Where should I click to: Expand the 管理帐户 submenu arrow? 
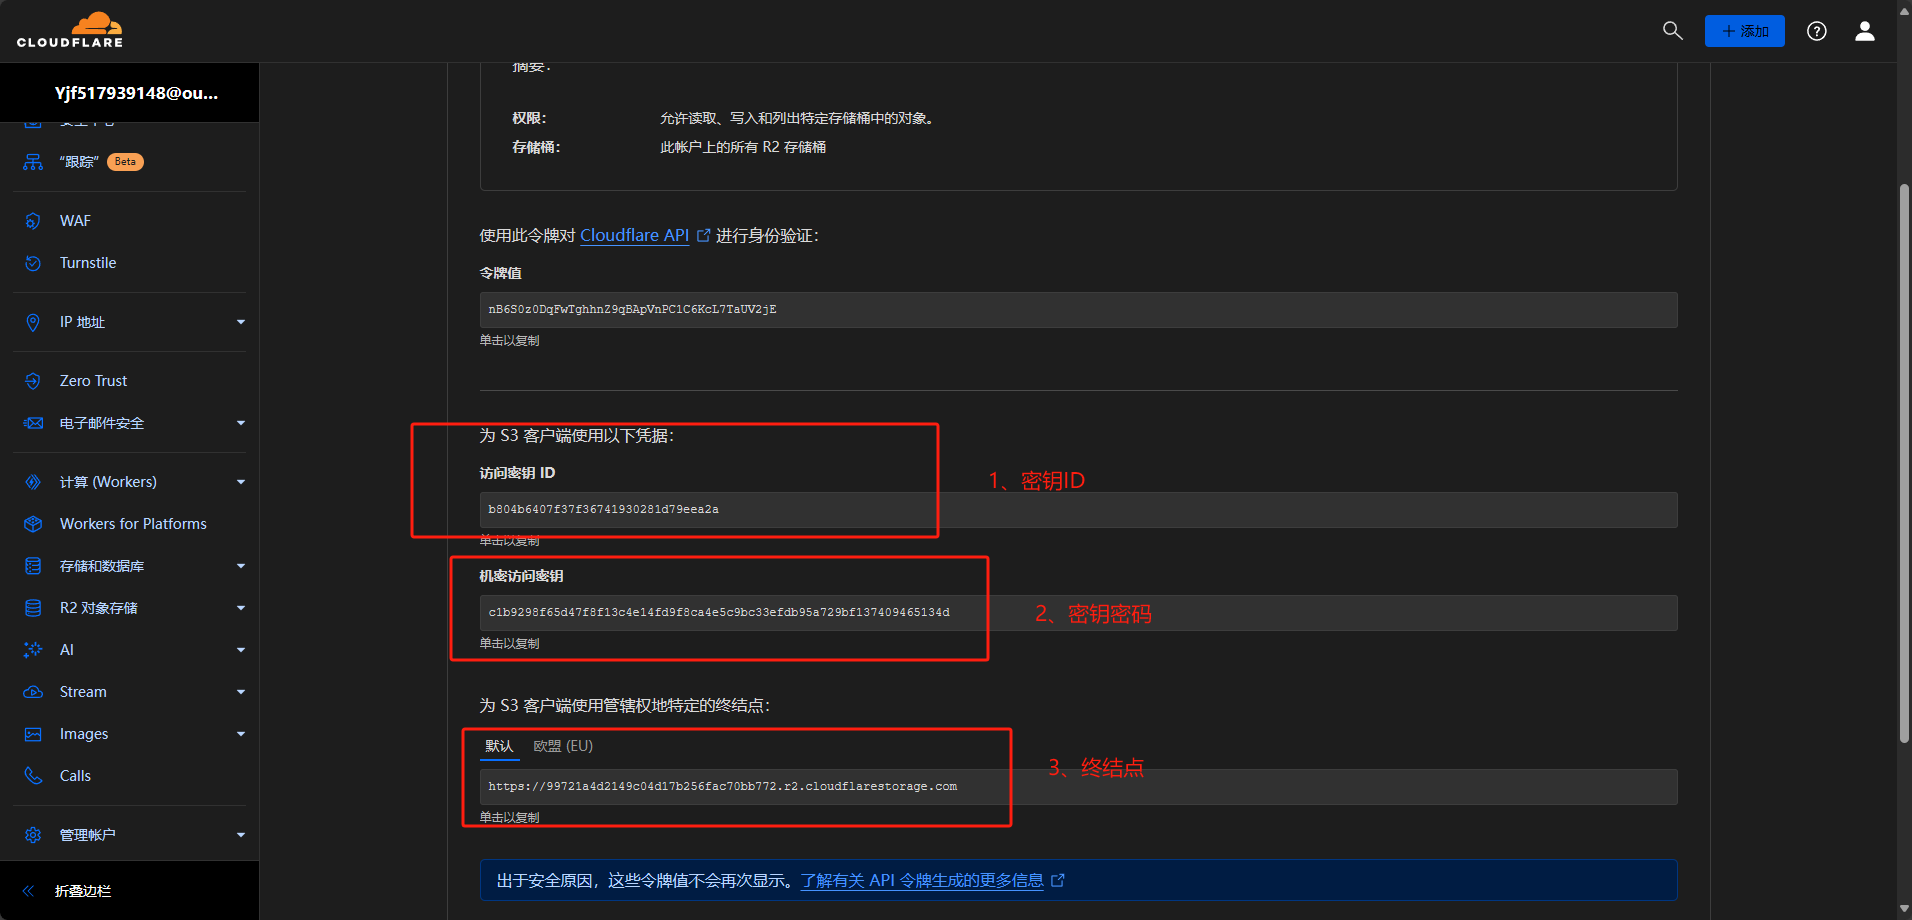(241, 835)
